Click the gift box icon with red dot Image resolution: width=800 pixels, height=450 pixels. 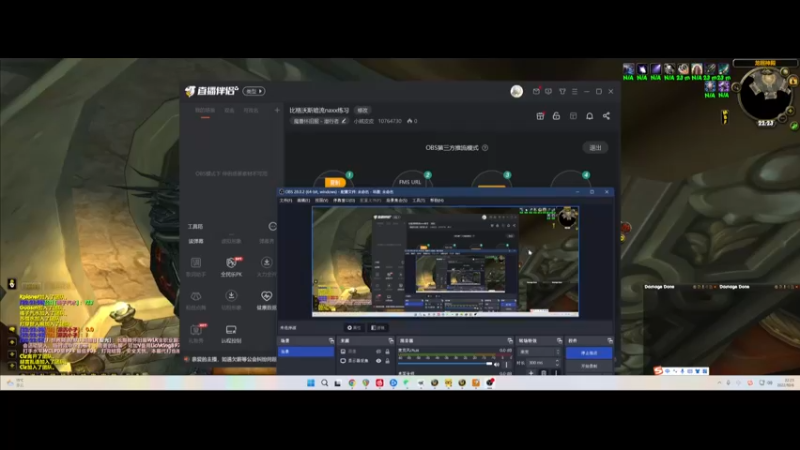pos(540,116)
